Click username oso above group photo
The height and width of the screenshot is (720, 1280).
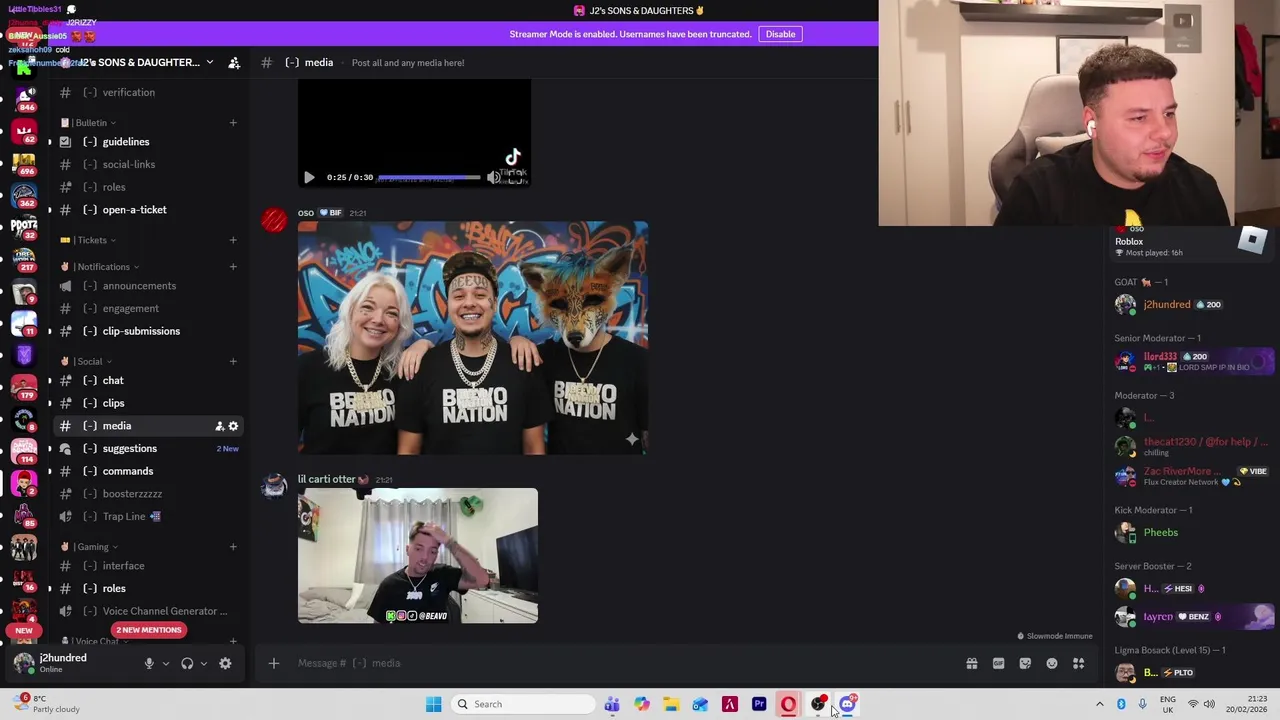(x=306, y=213)
